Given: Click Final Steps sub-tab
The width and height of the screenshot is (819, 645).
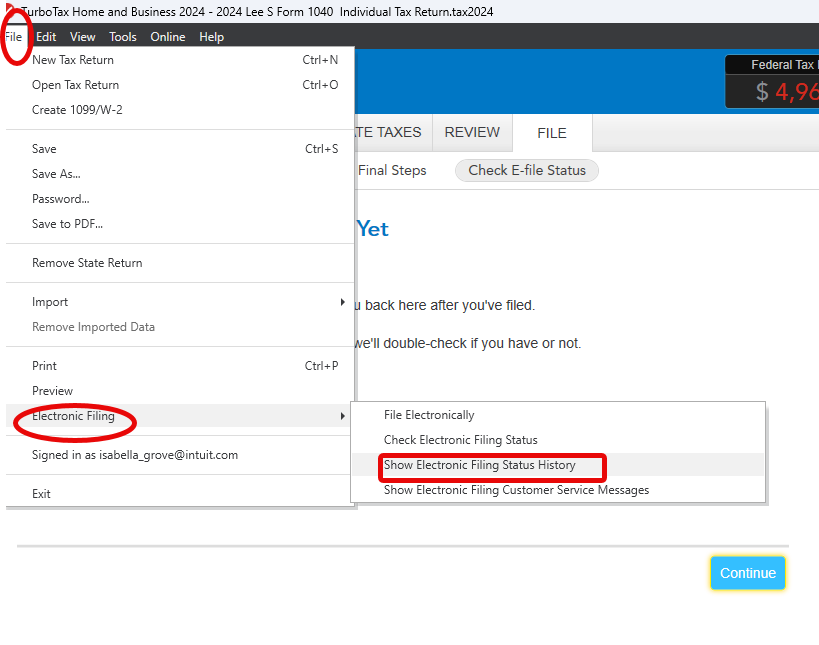Looking at the screenshot, I should pos(392,171).
